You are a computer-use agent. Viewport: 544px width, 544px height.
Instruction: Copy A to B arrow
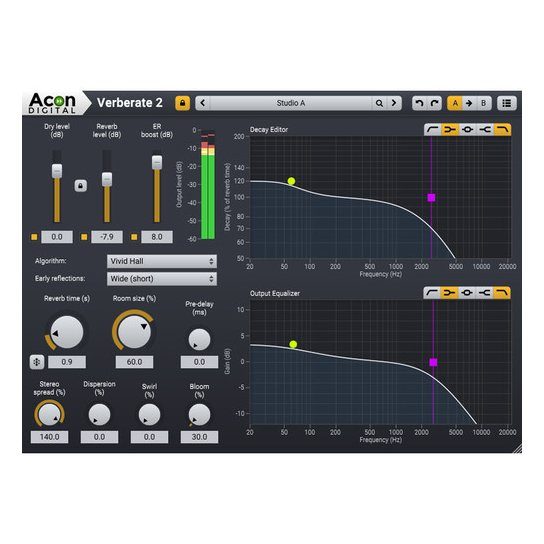[x=469, y=103]
